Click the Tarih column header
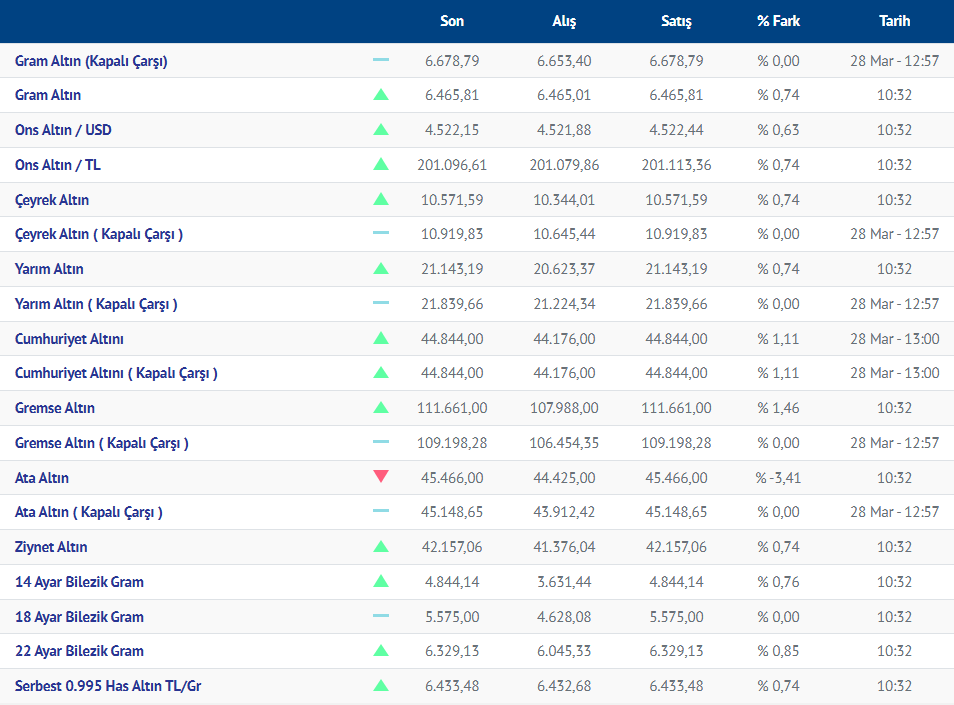This screenshot has width=954, height=705. click(x=894, y=21)
